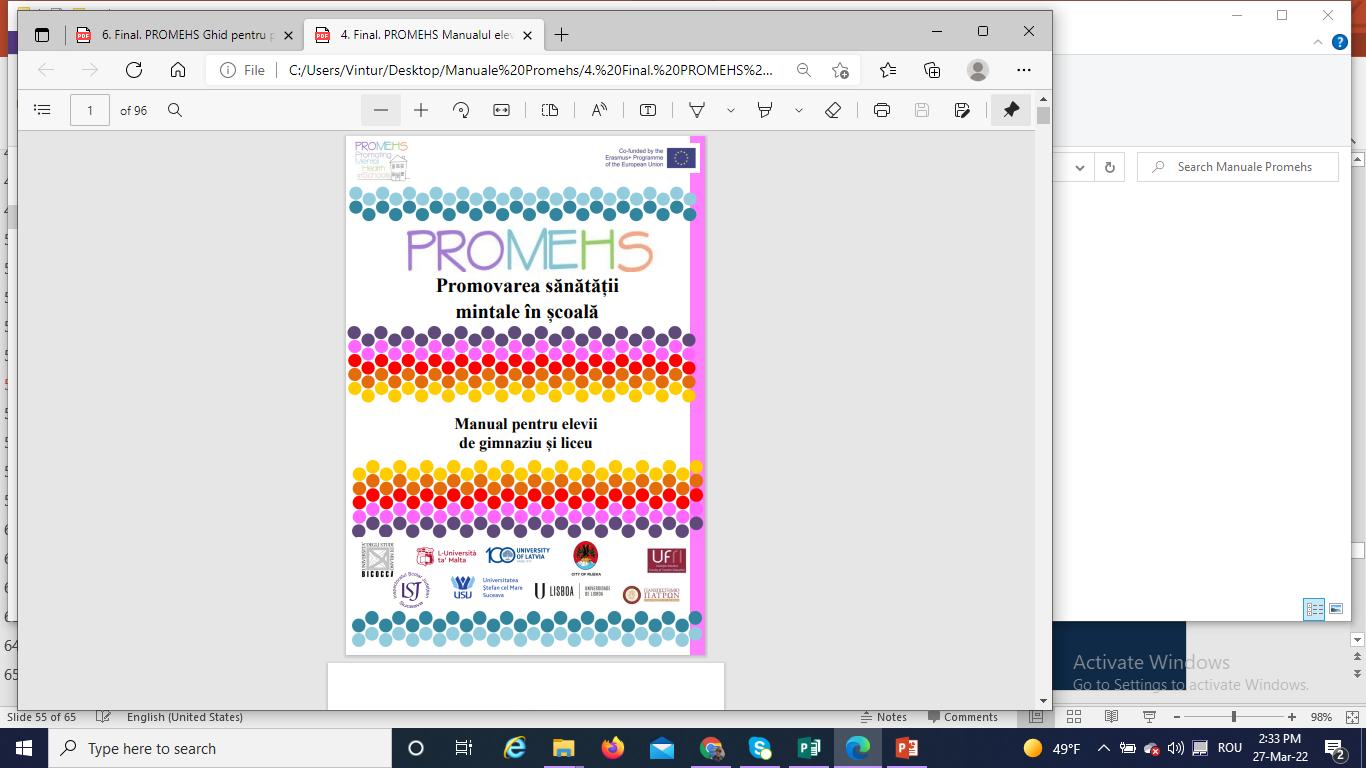Fit PDF page to width
1366x768 pixels.
pos(501,110)
